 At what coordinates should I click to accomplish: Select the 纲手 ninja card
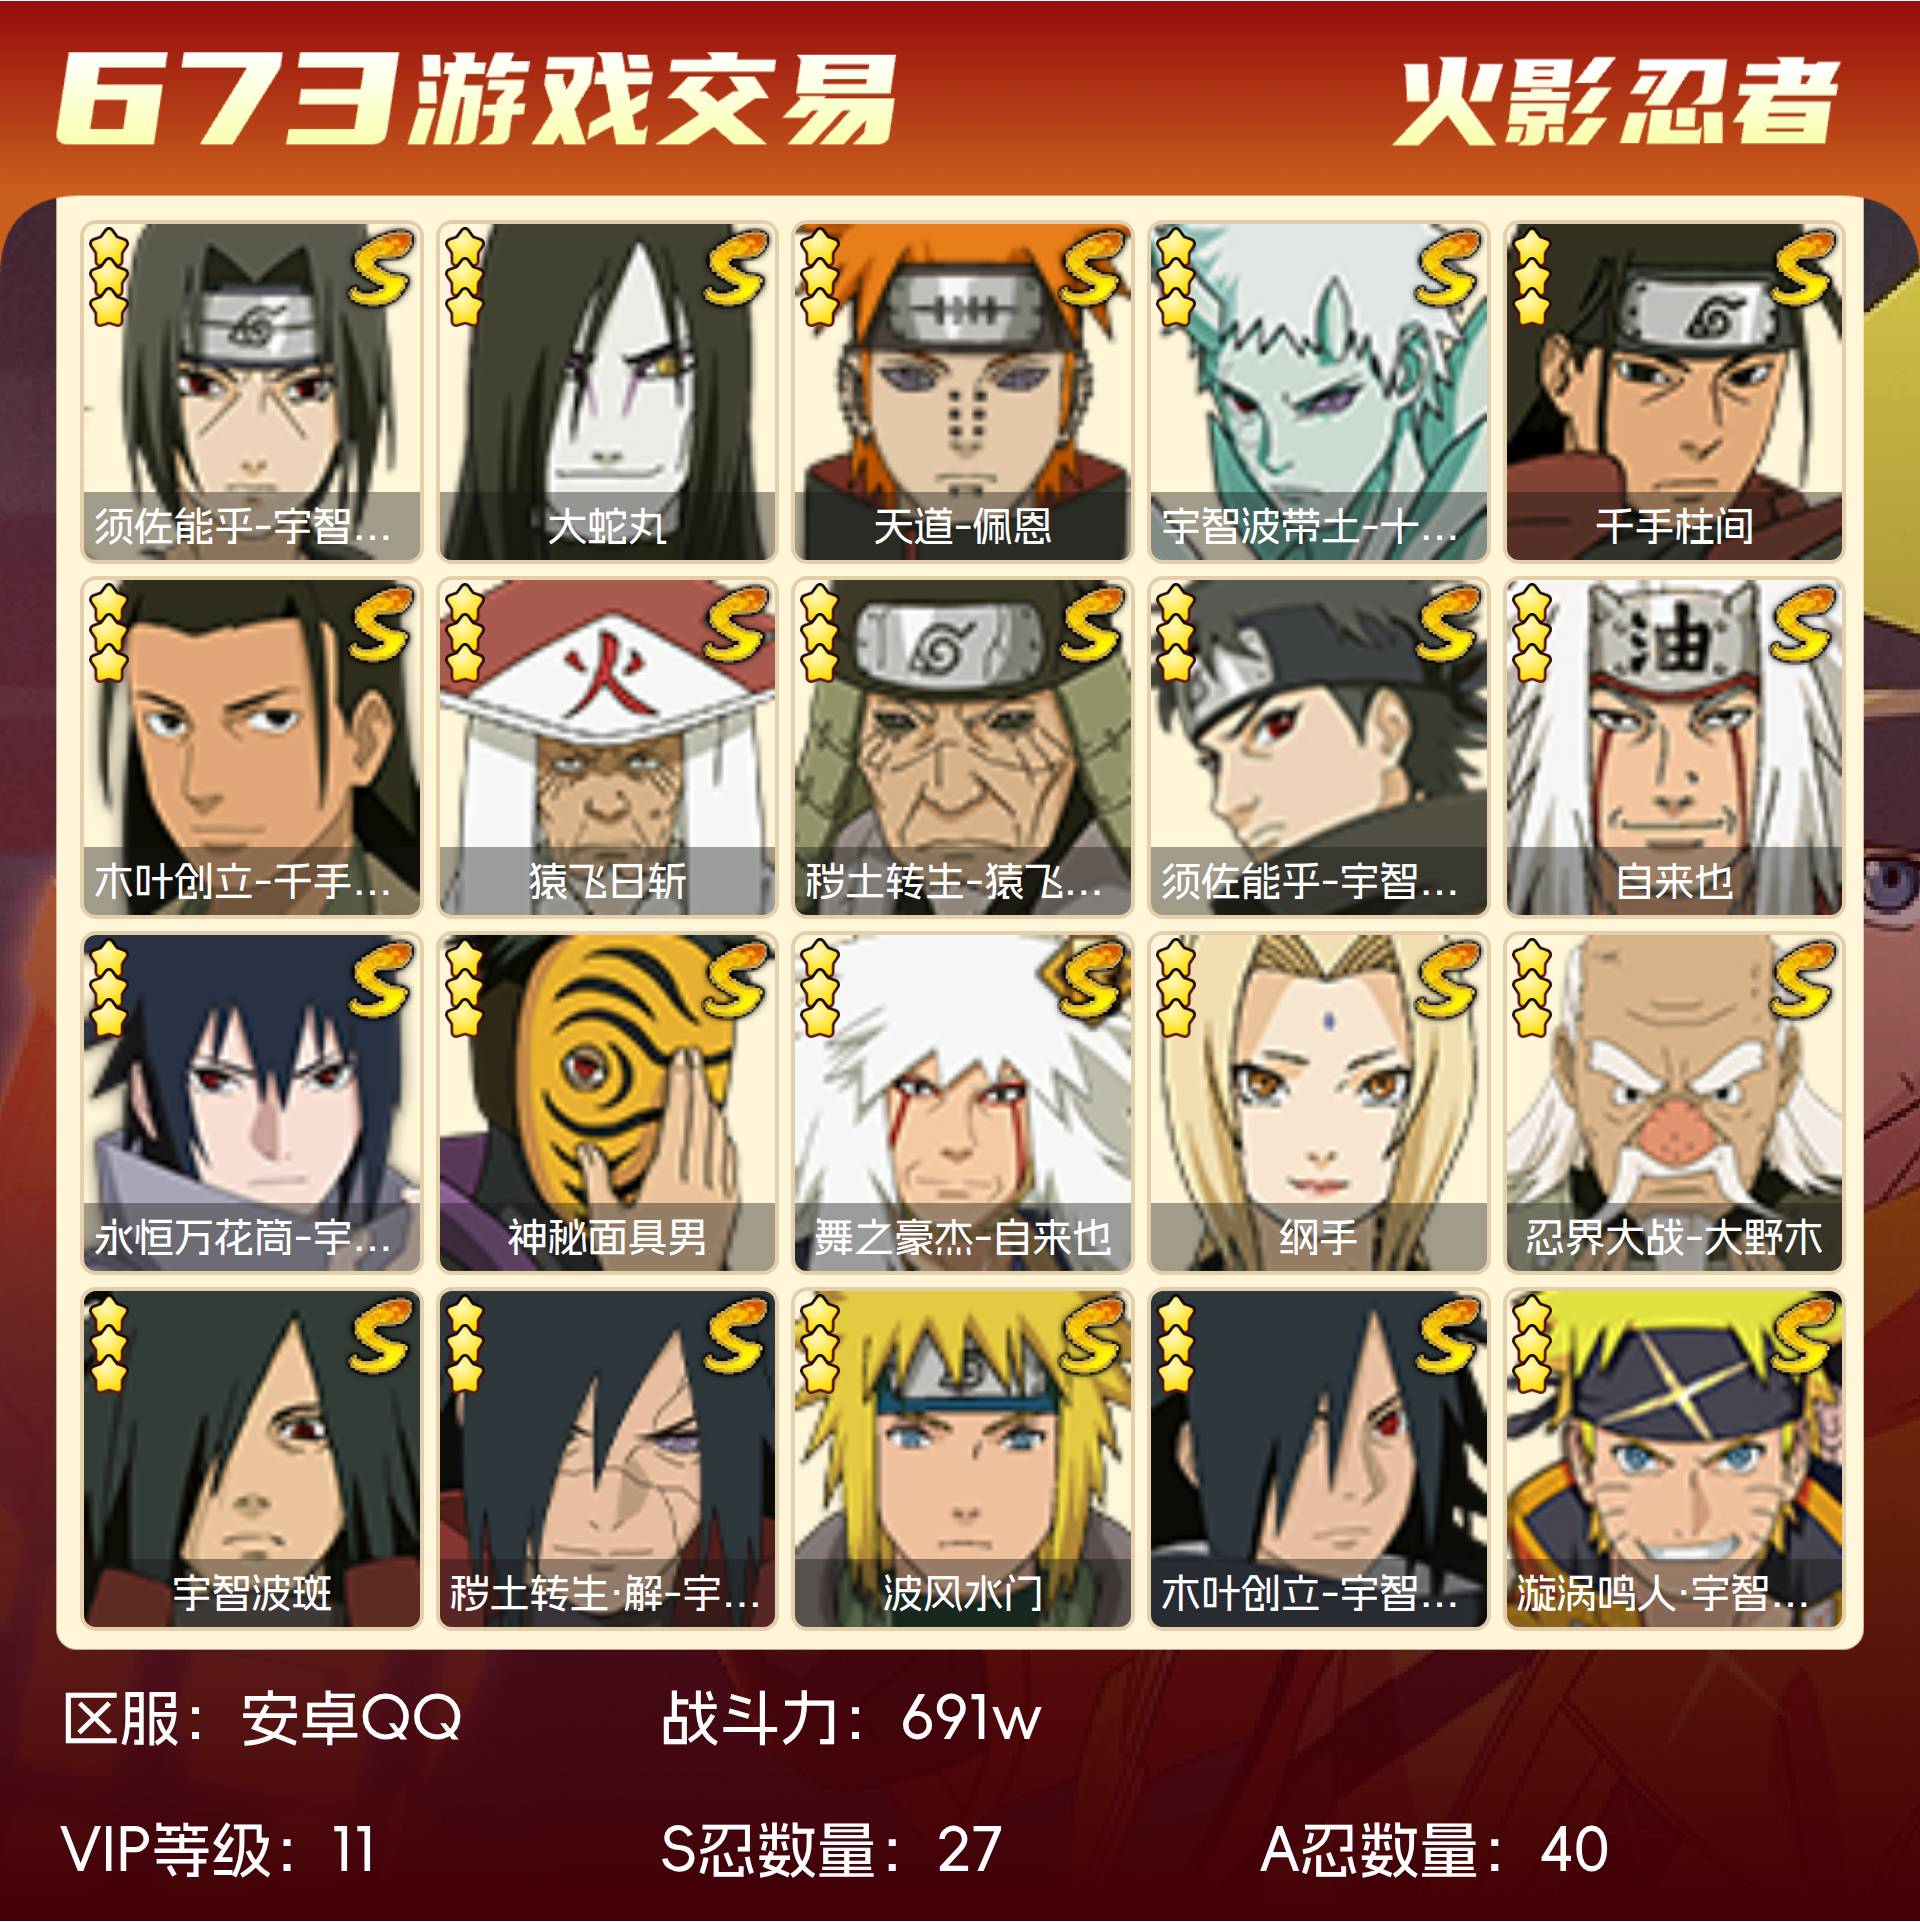[1318, 1103]
